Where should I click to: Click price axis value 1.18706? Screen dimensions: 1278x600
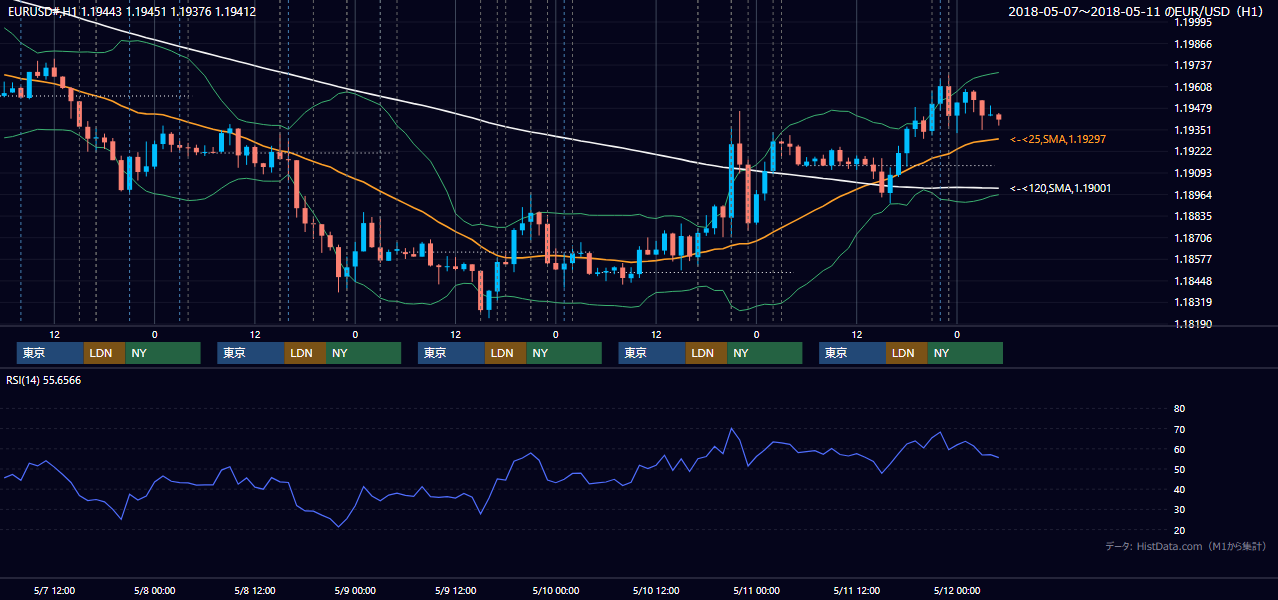pyautogui.click(x=1193, y=238)
